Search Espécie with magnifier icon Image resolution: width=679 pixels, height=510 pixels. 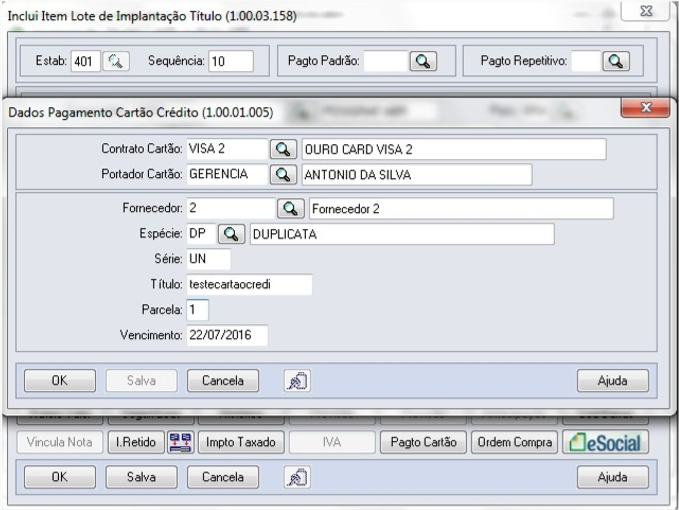[x=231, y=234]
